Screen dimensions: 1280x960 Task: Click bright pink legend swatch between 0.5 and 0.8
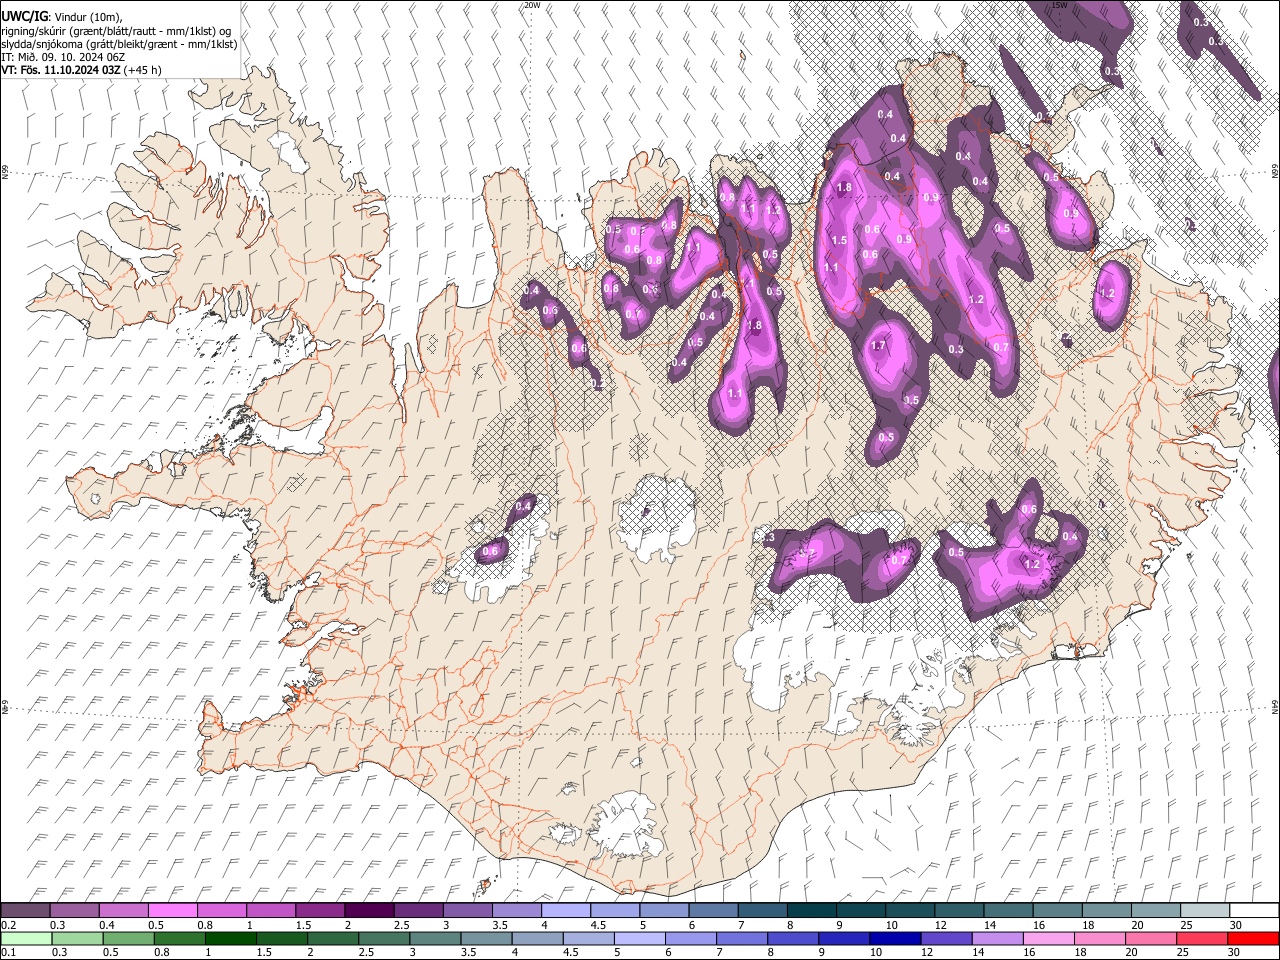[172, 910]
